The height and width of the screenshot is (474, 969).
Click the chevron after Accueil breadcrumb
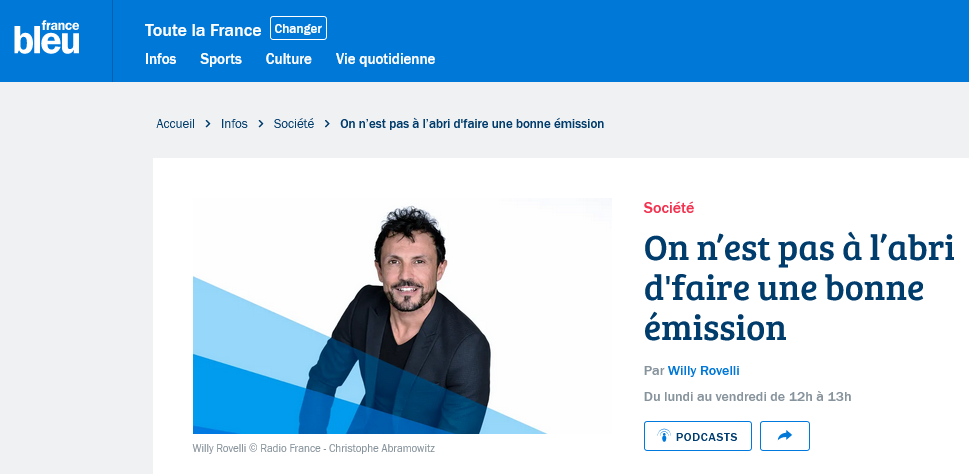coord(208,124)
